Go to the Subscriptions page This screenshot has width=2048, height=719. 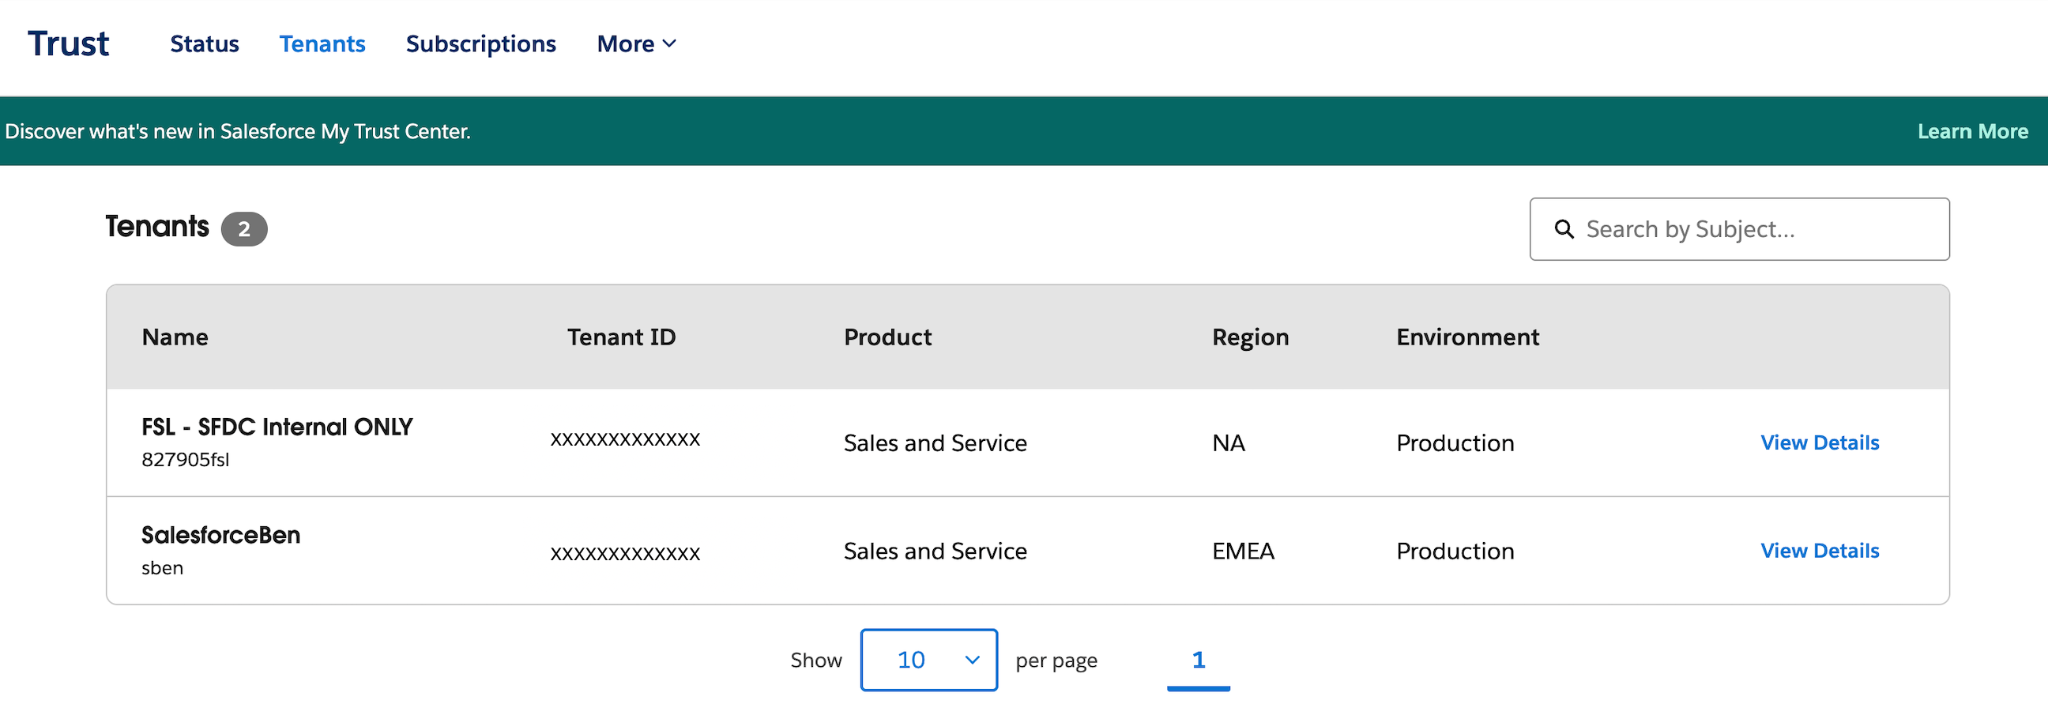pyautogui.click(x=480, y=44)
